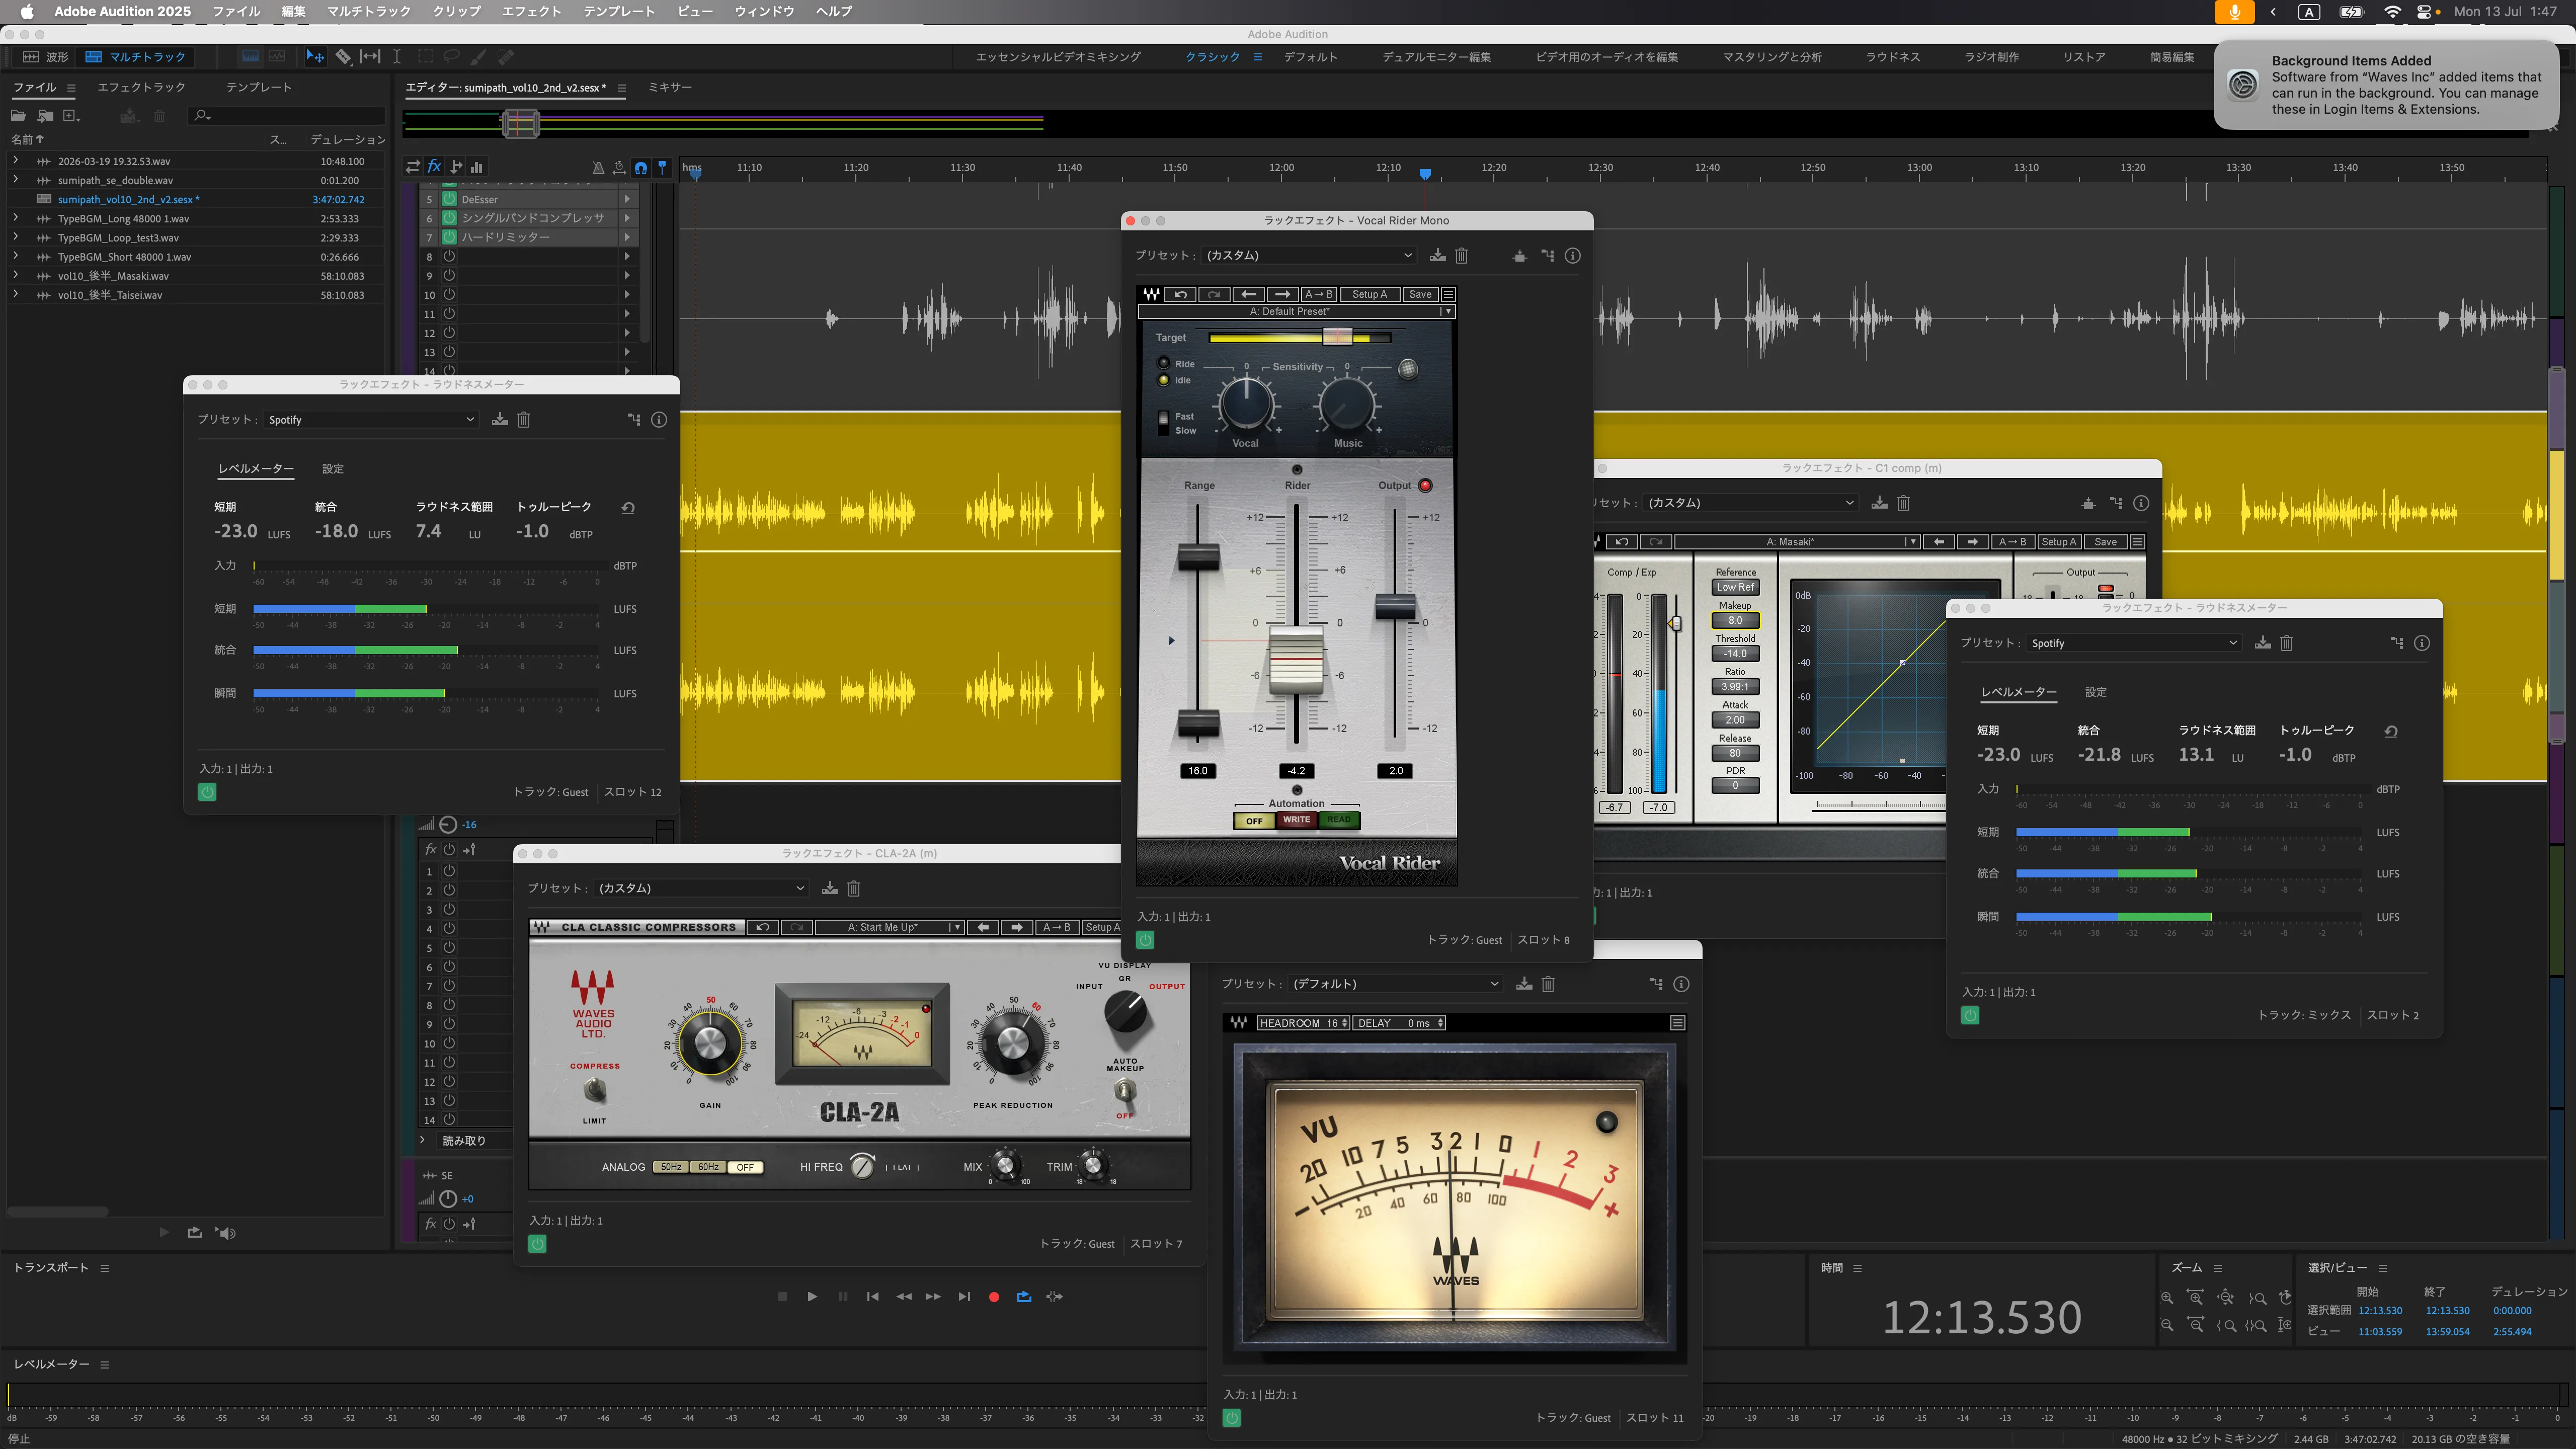
Task: Open the VU meter デフォルト preset dropdown
Action: click(x=1395, y=984)
